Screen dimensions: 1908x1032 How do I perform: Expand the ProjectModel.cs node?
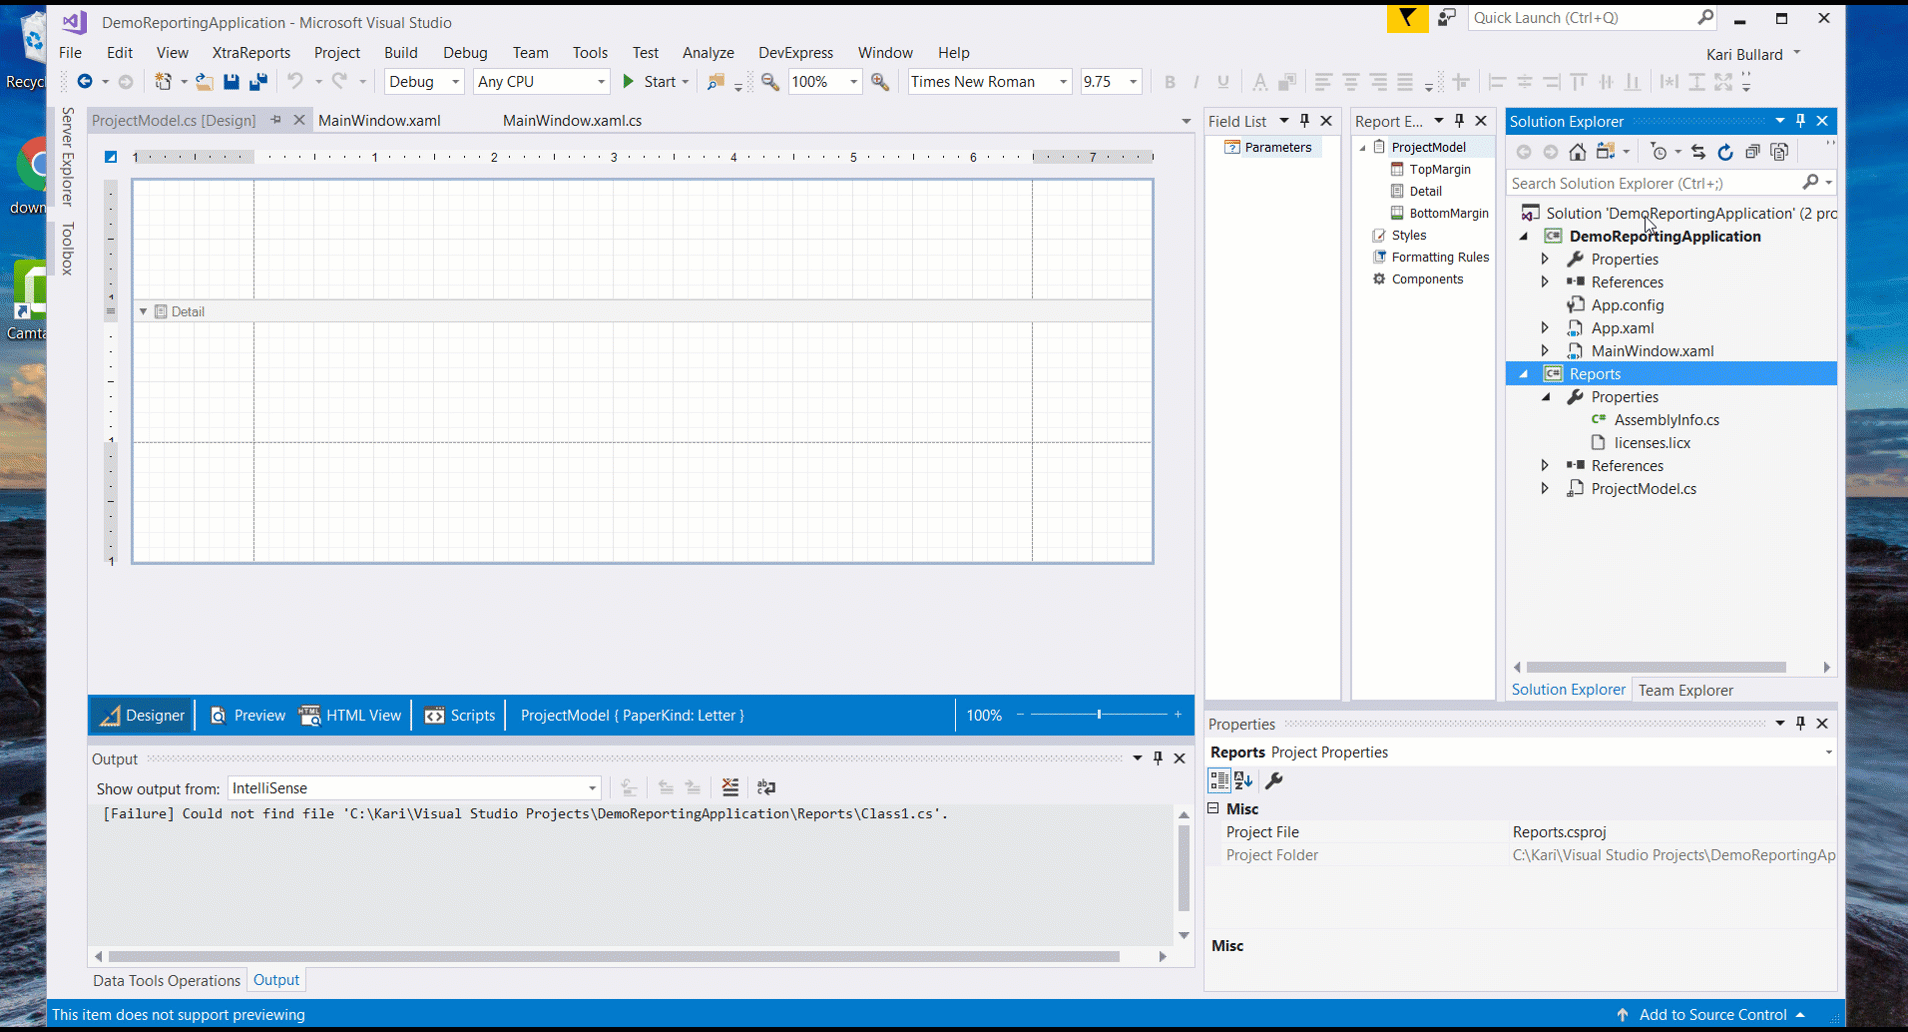1545,489
